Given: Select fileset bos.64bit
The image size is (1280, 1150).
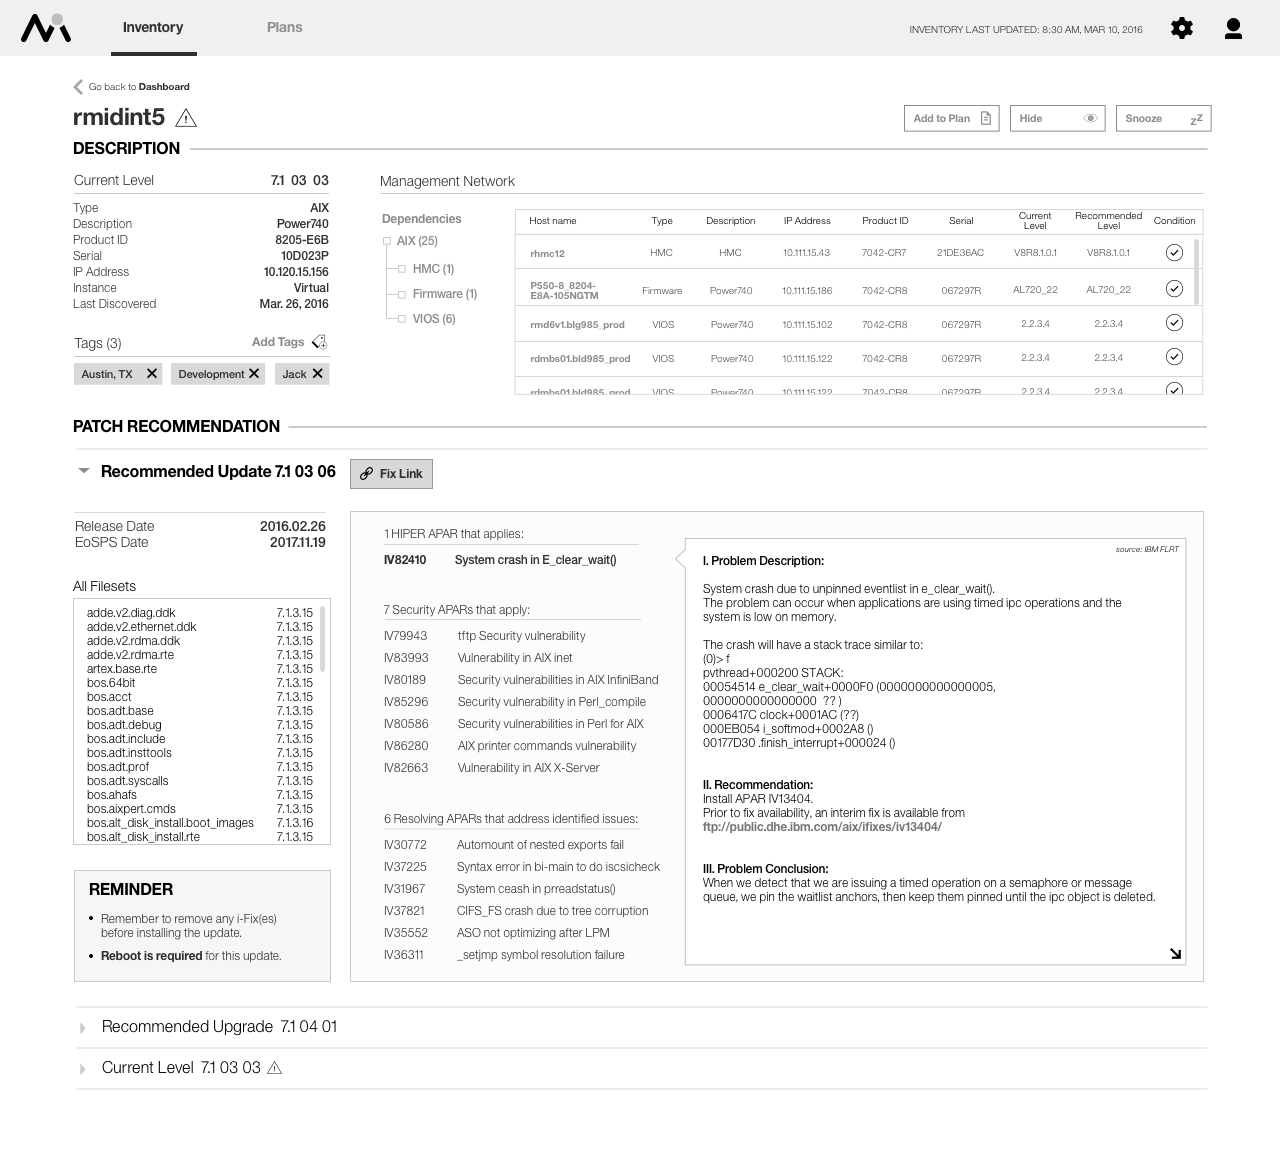Looking at the screenshot, I should [x=200, y=683].
